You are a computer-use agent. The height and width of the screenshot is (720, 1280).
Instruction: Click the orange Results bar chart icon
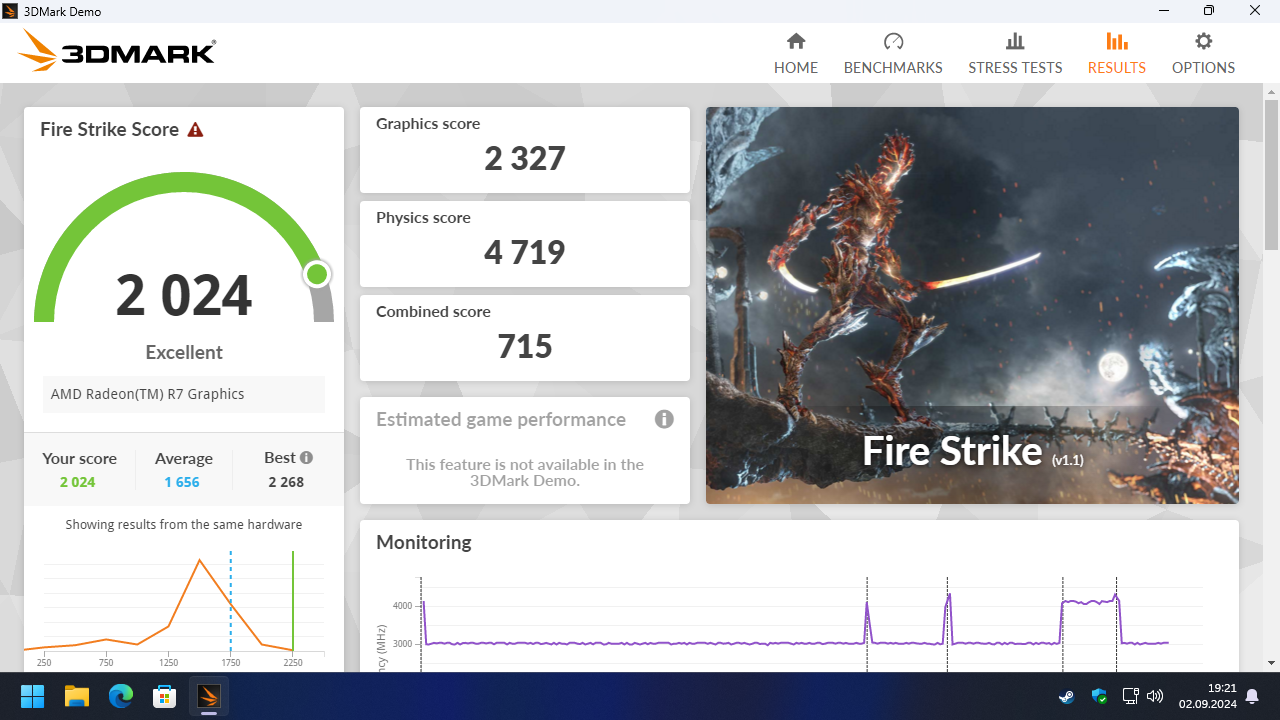tap(1116, 41)
